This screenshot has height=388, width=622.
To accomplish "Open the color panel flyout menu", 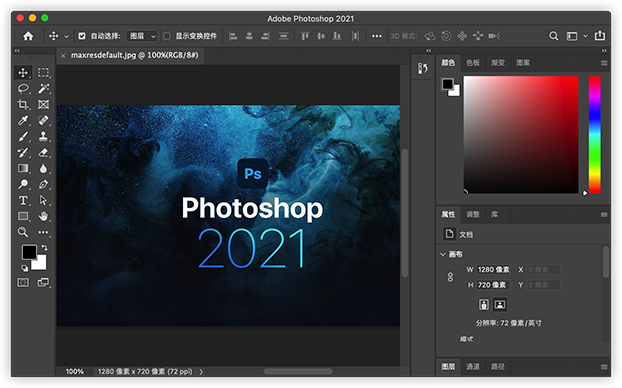I will point(604,63).
